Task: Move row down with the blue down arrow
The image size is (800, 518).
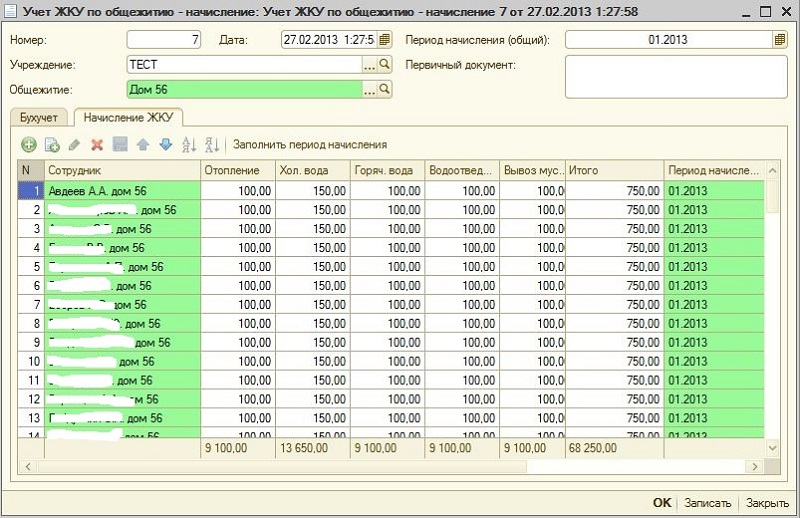Action: pyautogui.click(x=166, y=145)
